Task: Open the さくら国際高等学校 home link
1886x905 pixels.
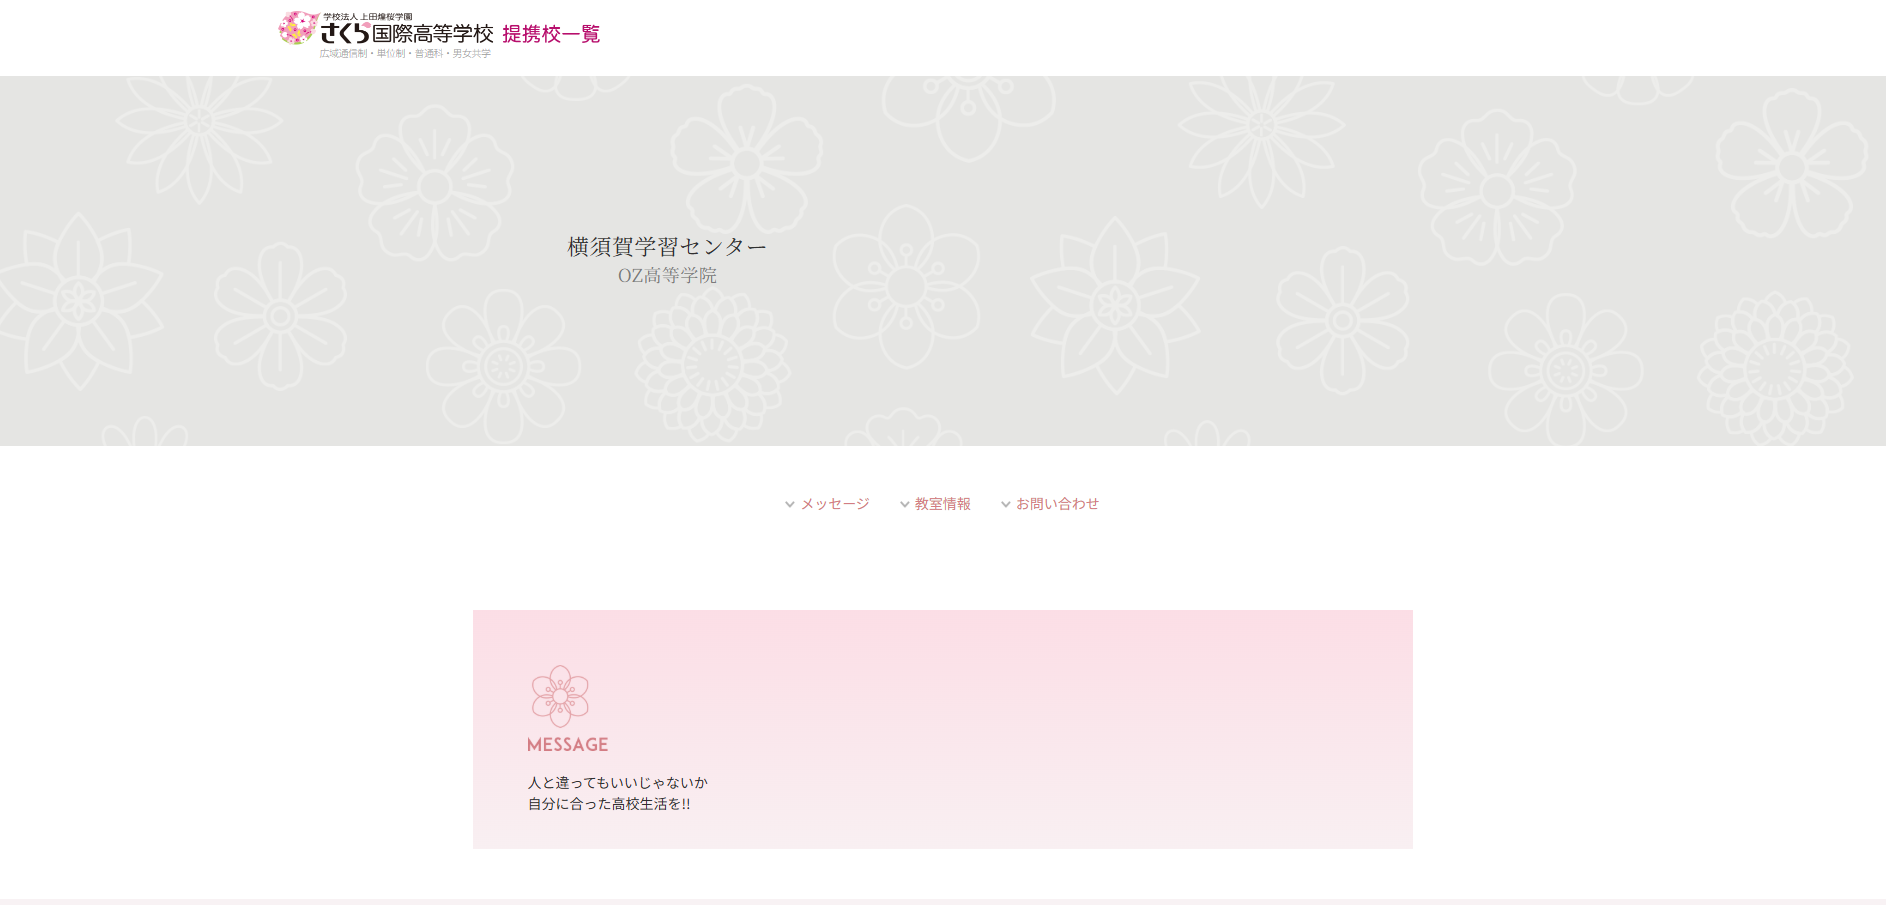Action: tap(407, 34)
